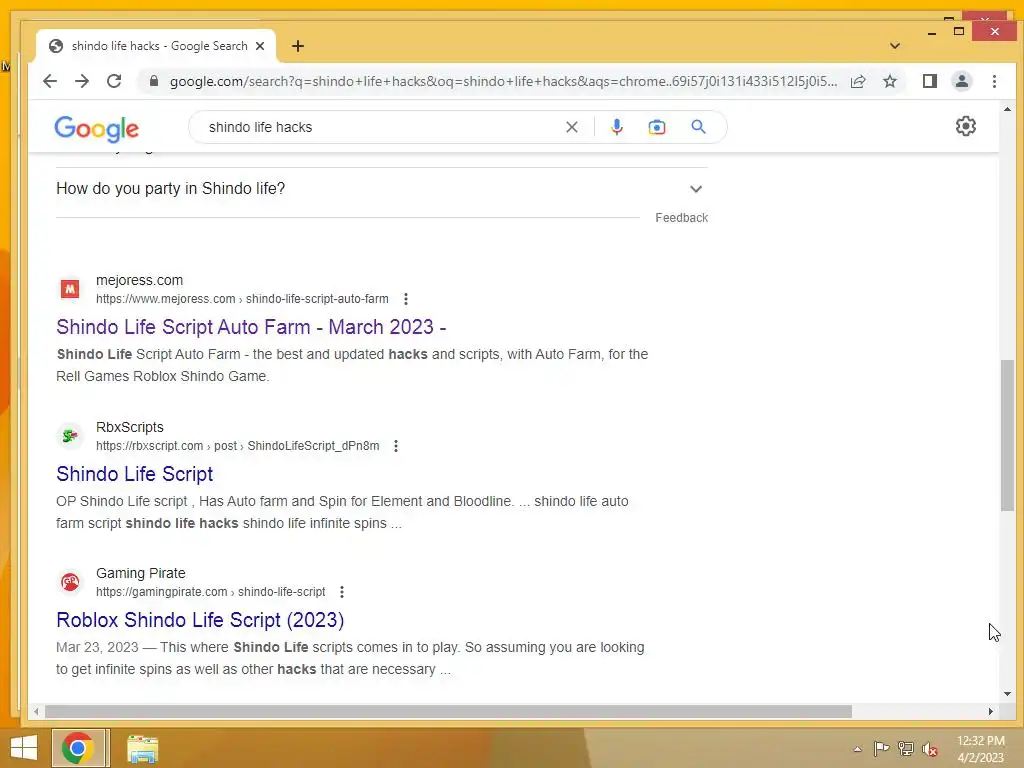Click horizontal scrollbar right arrow
Screen dimensions: 1024x768
(991, 711)
